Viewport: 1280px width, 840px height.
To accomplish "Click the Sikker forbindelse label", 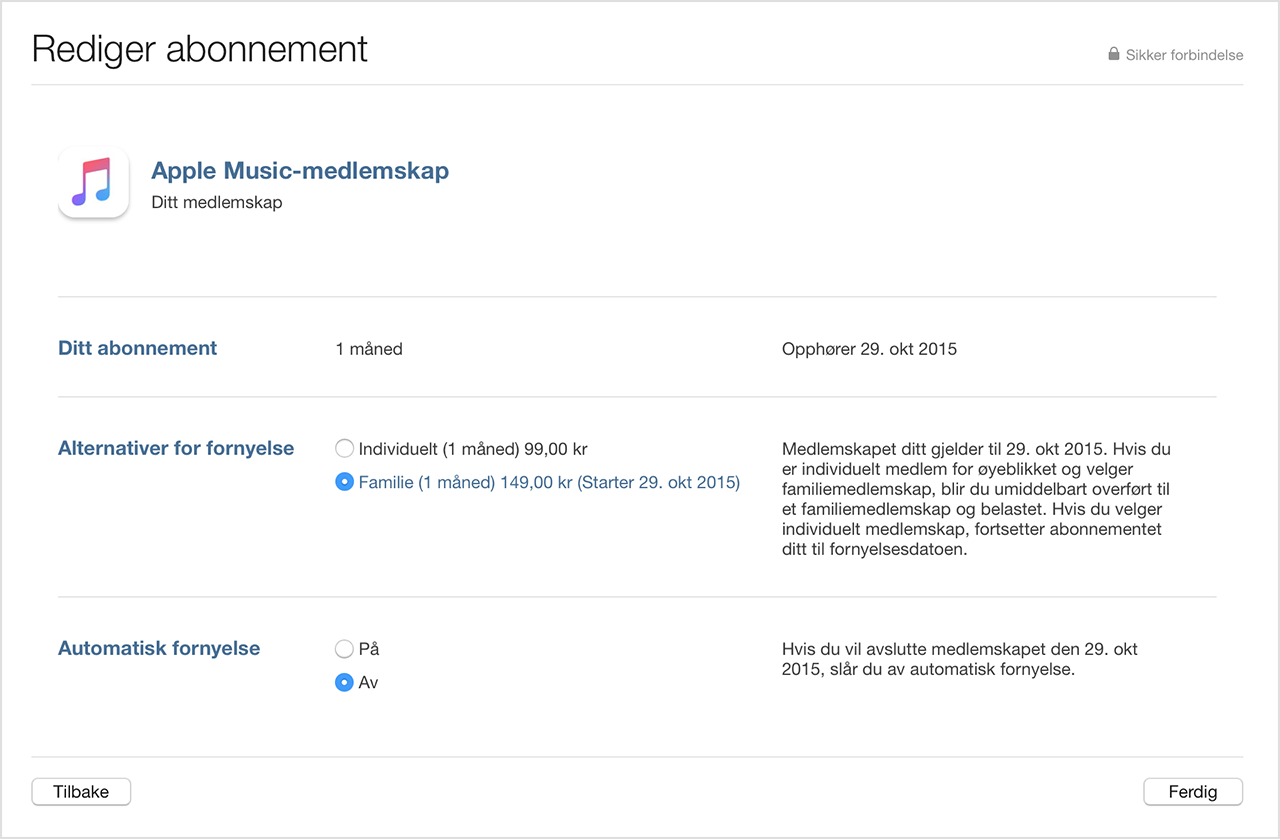I will (x=1184, y=55).
